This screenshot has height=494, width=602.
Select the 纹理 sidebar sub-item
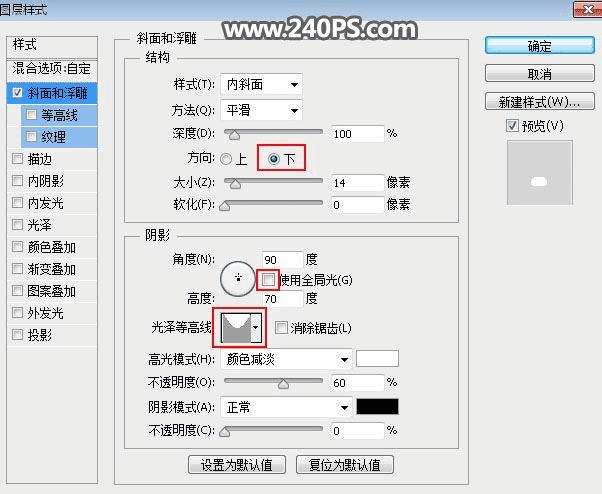click(59, 137)
